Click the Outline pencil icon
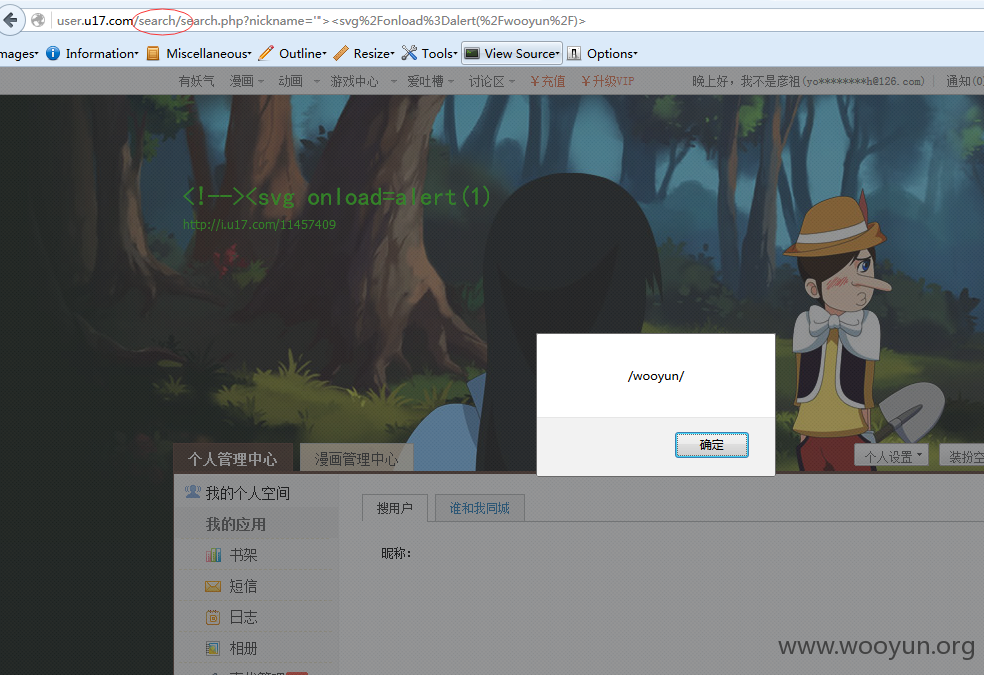984x675 pixels. pos(266,53)
